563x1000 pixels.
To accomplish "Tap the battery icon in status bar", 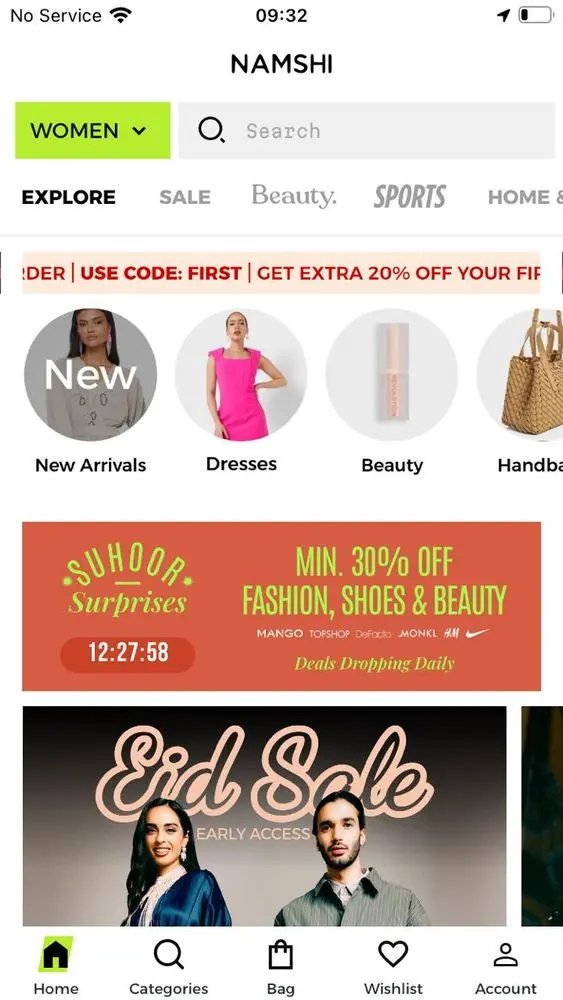I will click(x=535, y=15).
